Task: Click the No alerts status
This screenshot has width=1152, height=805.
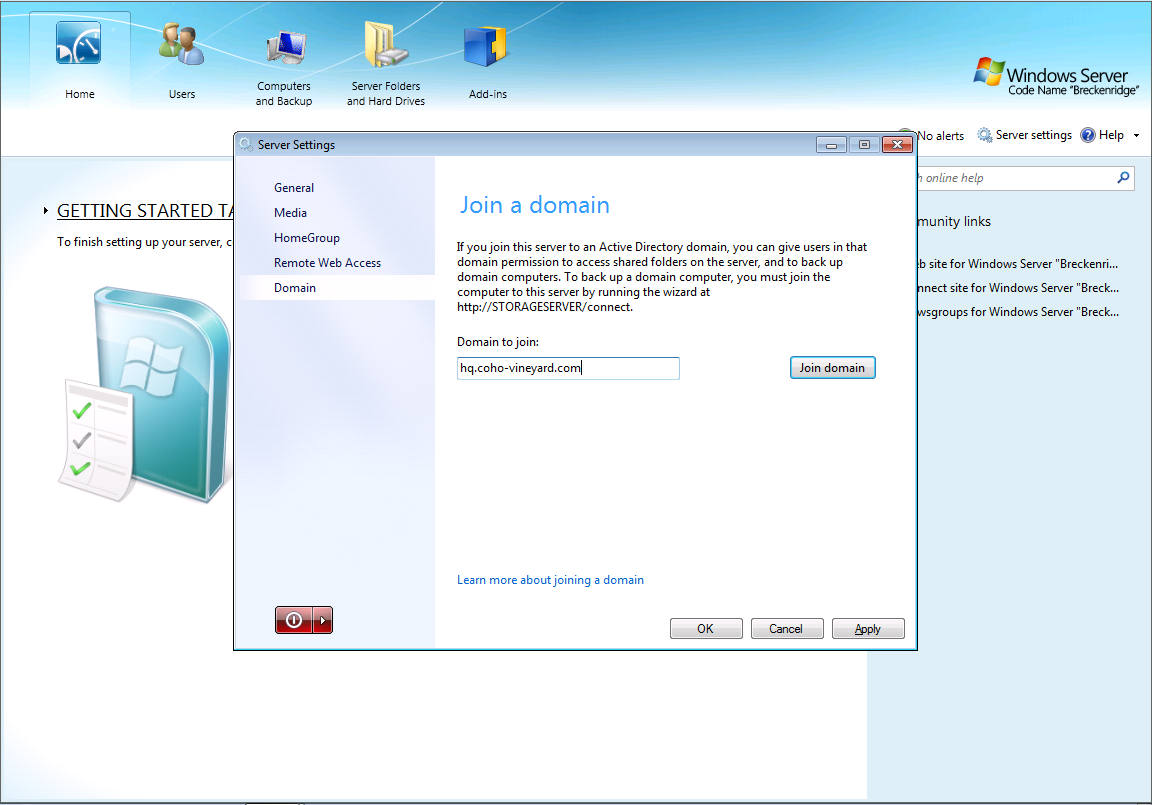Action: (940, 136)
